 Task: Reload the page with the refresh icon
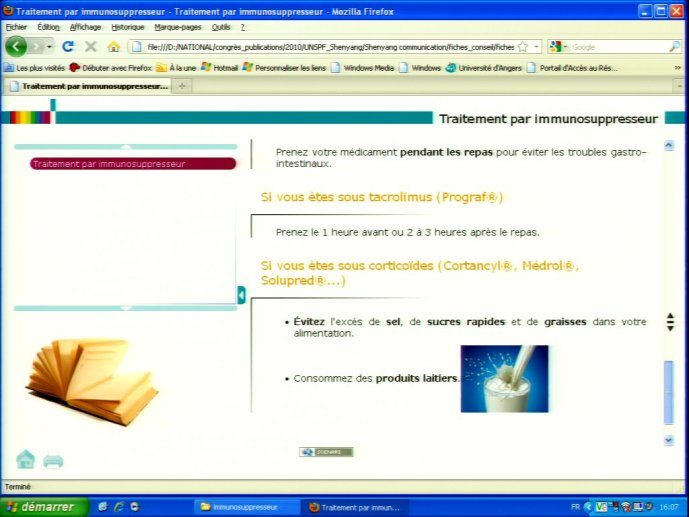coord(68,47)
